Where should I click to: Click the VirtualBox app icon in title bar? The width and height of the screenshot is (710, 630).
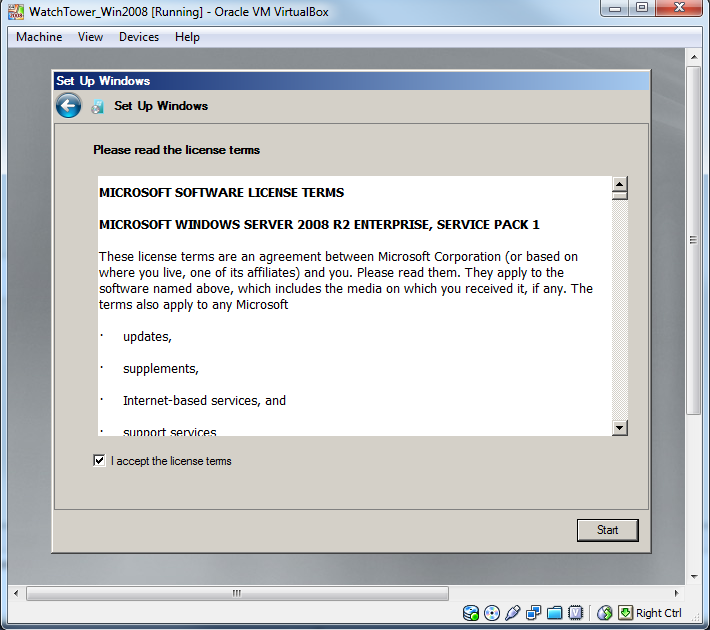pos(16,12)
